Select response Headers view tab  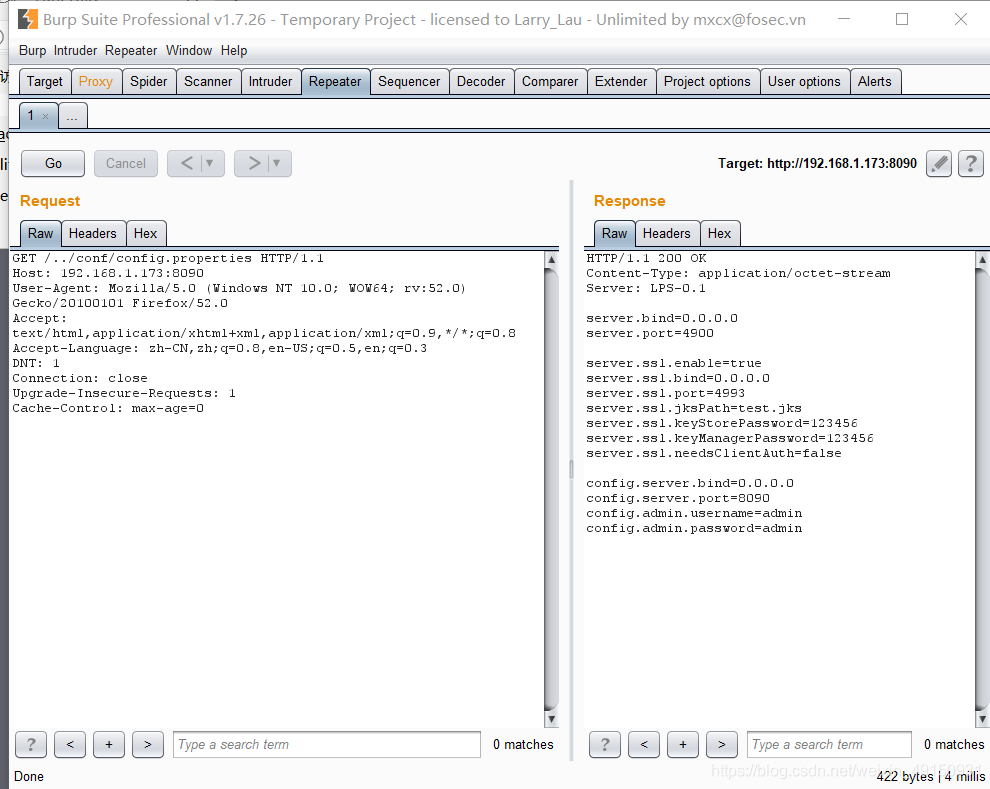click(667, 234)
